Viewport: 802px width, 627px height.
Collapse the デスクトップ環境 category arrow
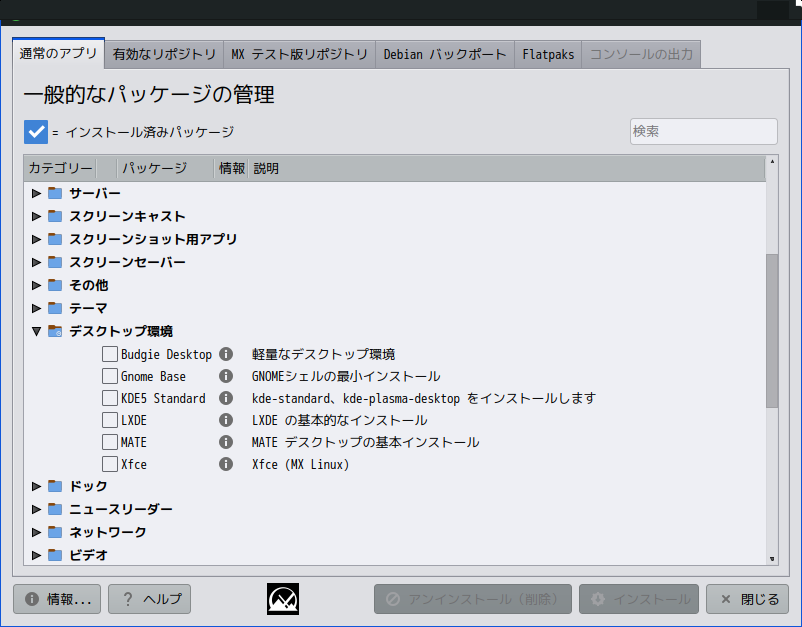pos(36,331)
